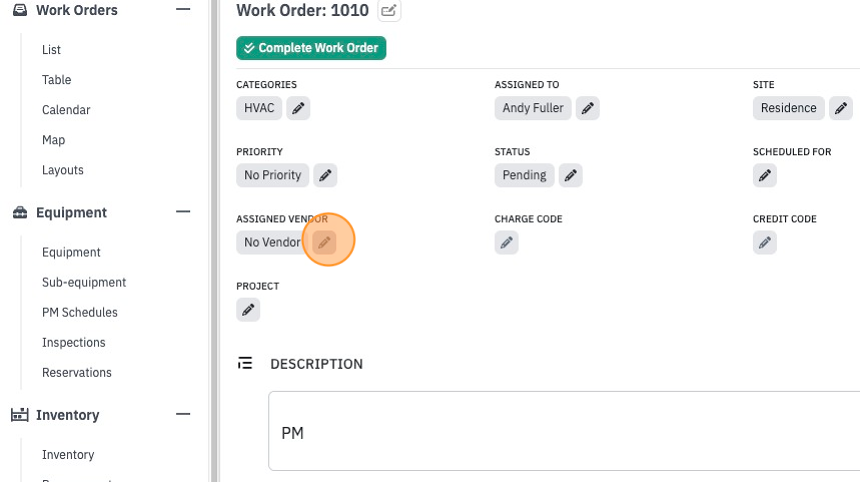Edit the HVAC categories pencil

pyautogui.click(x=298, y=108)
